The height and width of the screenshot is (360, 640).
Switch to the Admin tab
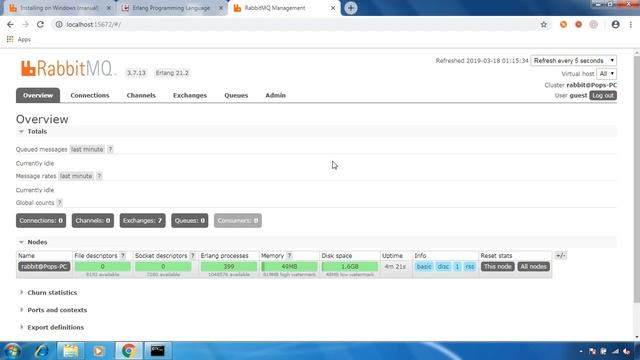[x=276, y=96]
